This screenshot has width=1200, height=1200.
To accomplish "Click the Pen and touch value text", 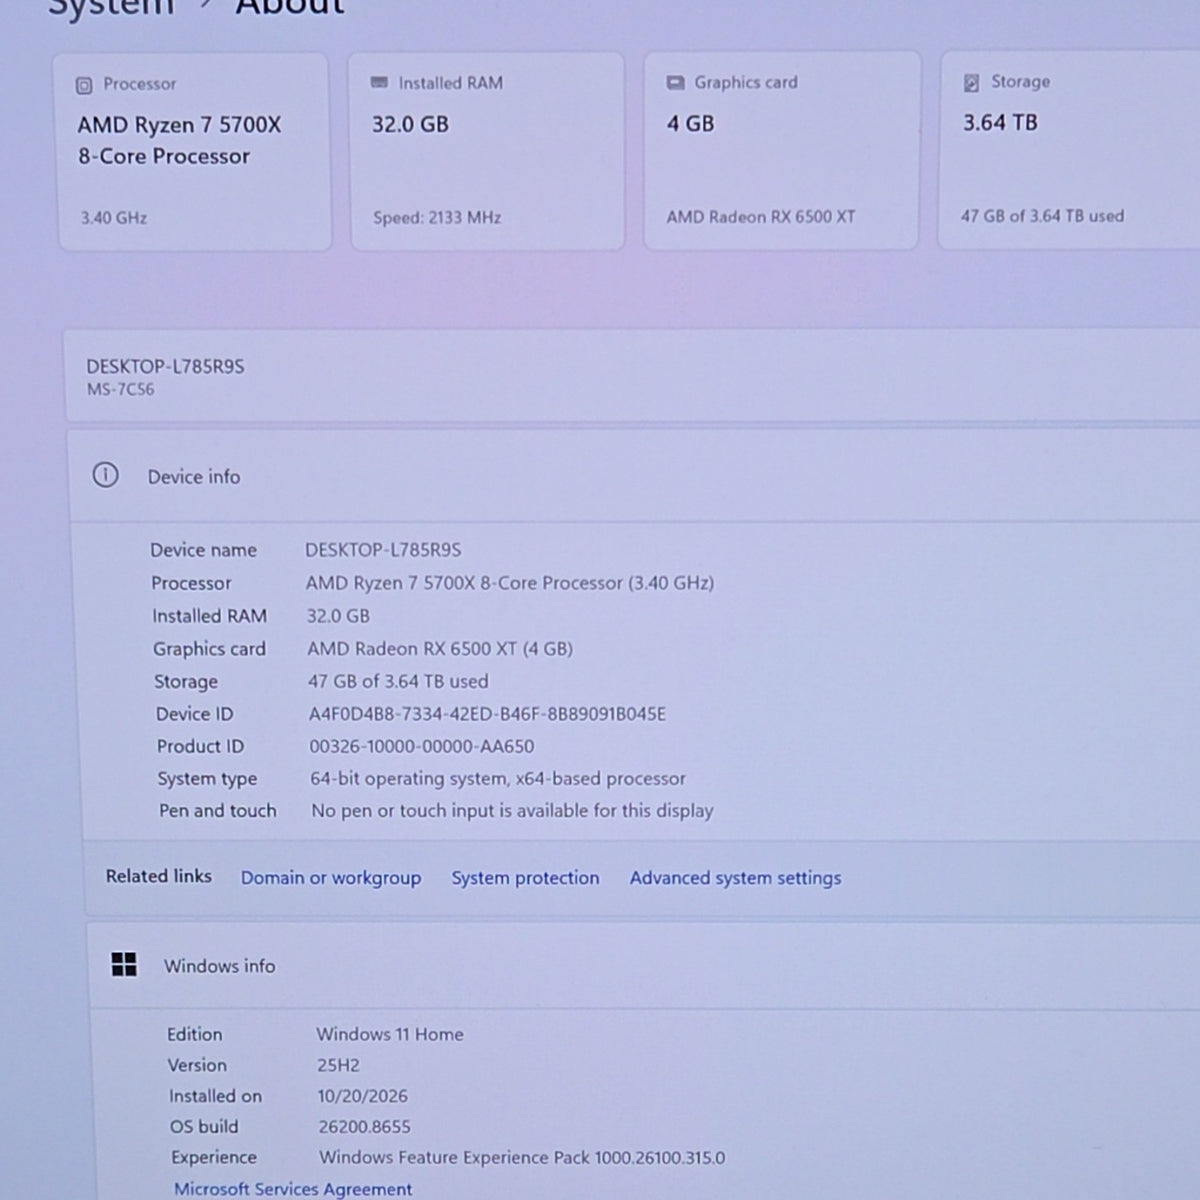I will click(512, 810).
